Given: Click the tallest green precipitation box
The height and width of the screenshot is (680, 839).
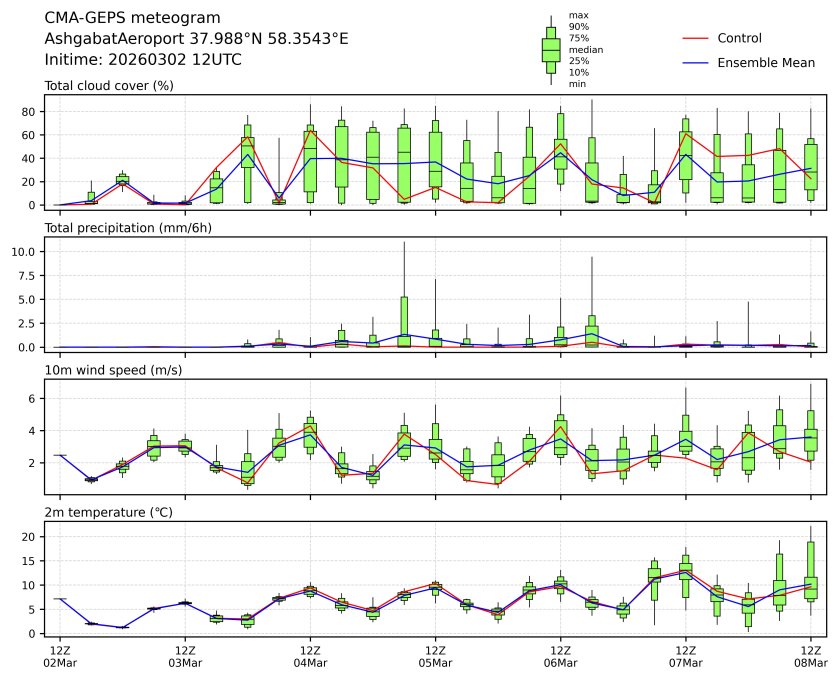Looking at the screenshot, I should point(404,321).
